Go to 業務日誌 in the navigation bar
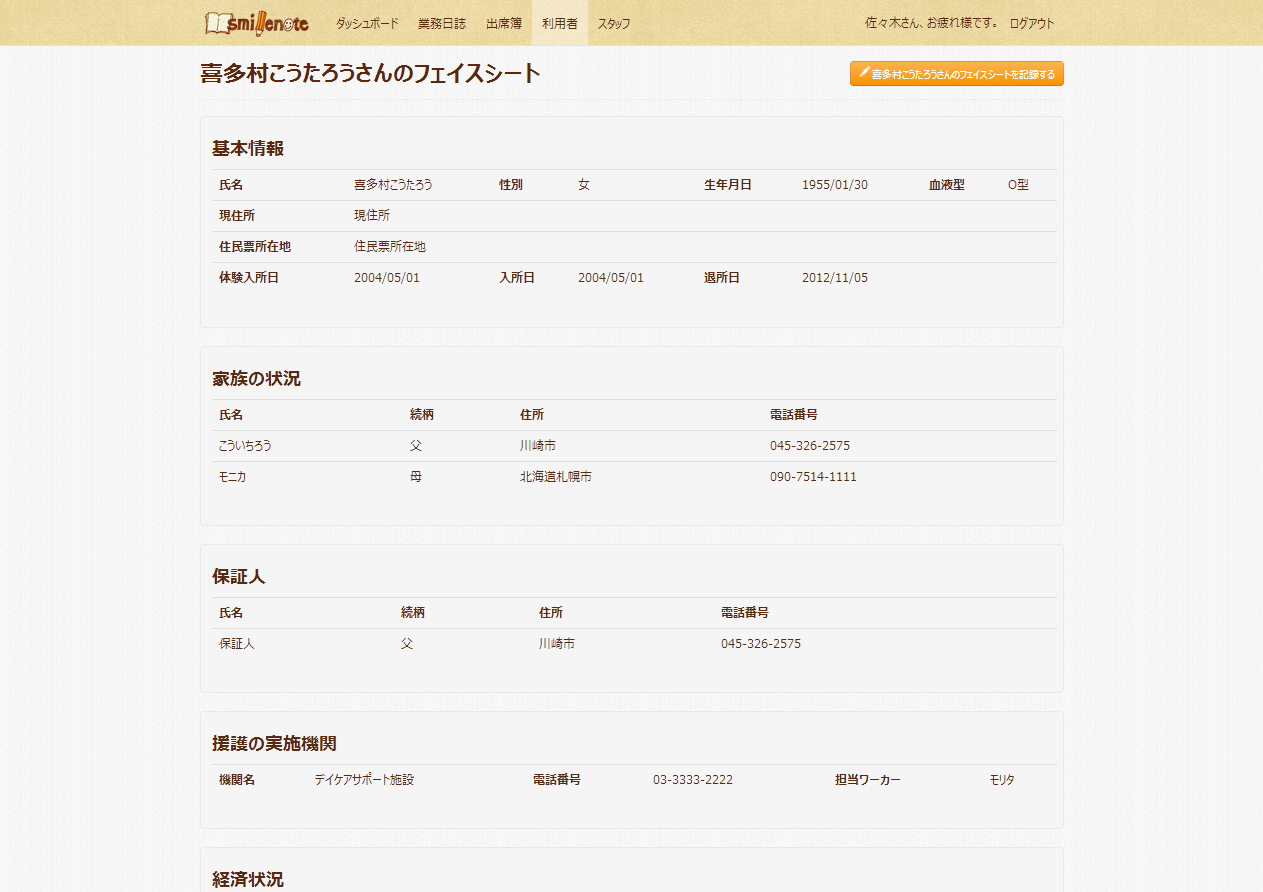 (442, 23)
